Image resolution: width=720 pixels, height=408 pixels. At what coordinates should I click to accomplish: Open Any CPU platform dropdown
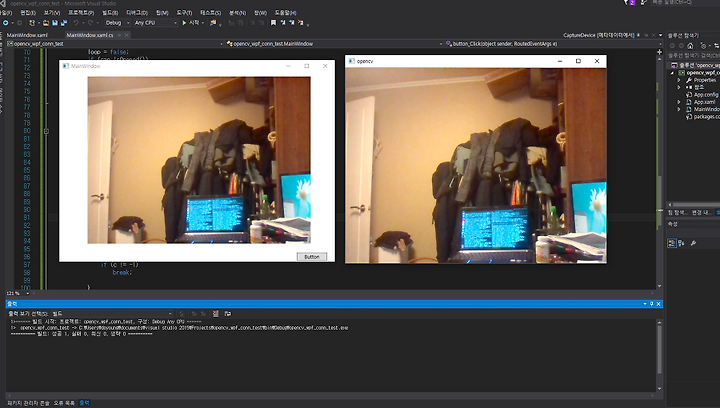pos(155,22)
